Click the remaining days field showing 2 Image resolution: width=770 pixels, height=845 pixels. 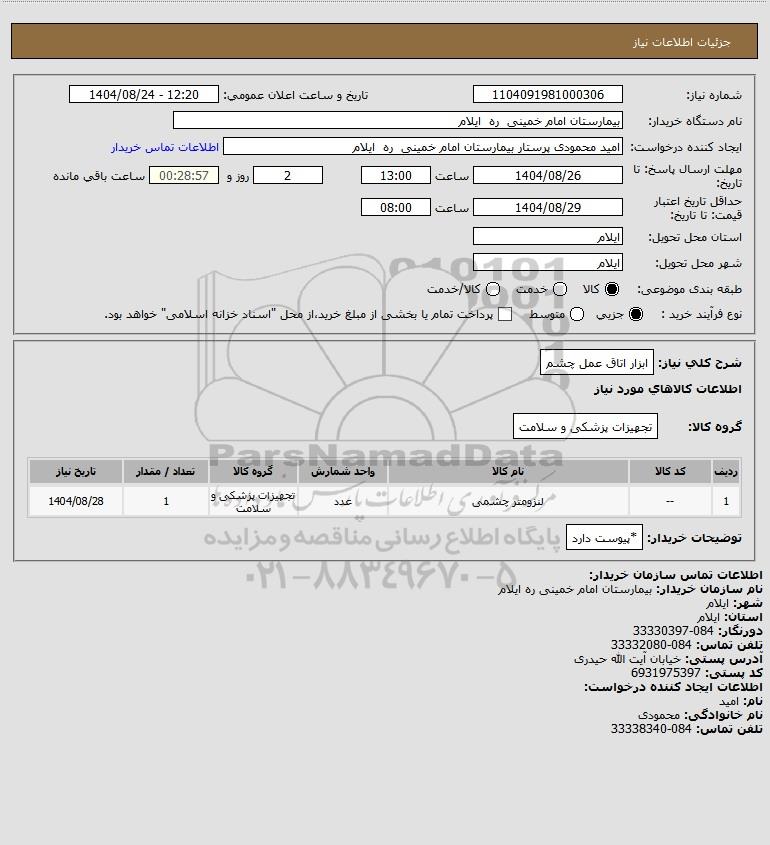point(288,175)
